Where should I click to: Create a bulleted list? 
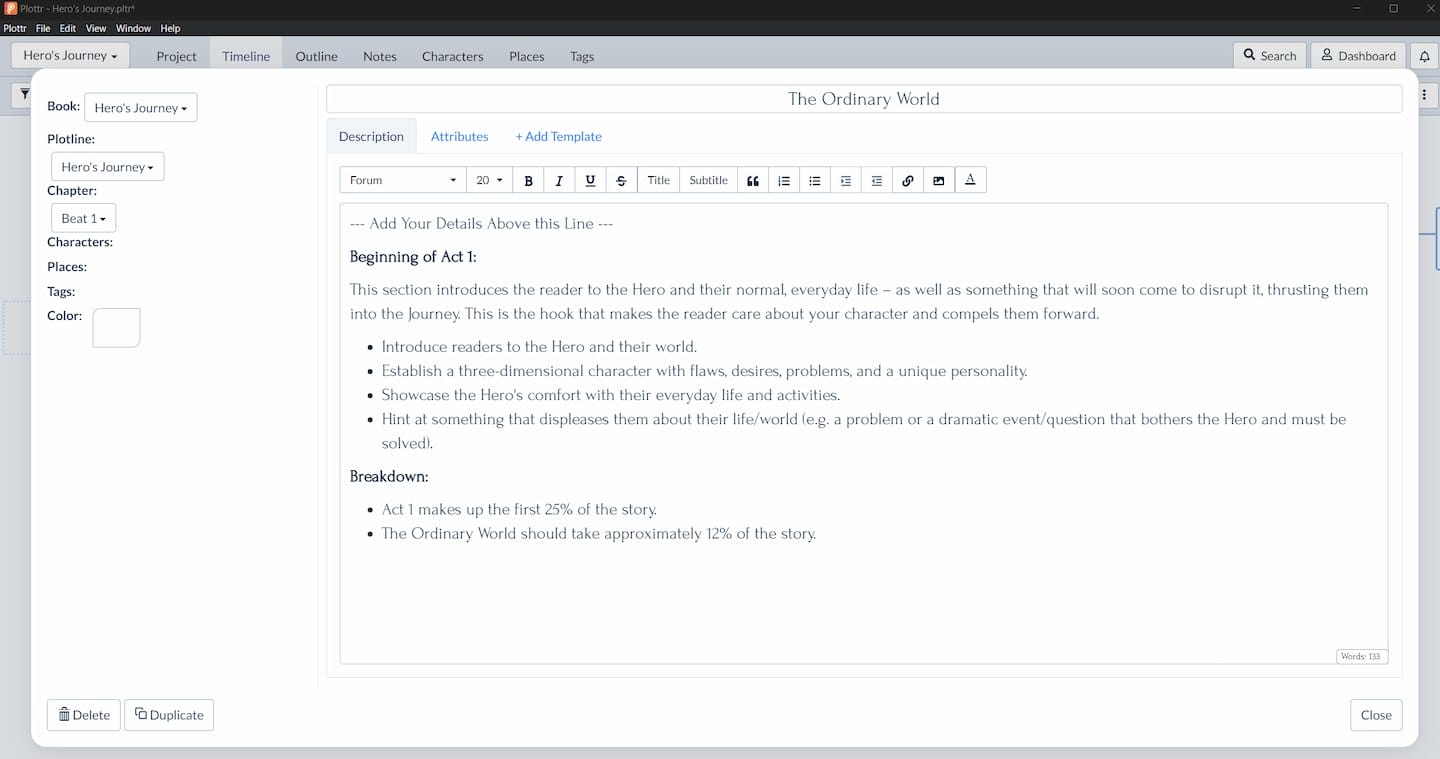click(x=815, y=180)
